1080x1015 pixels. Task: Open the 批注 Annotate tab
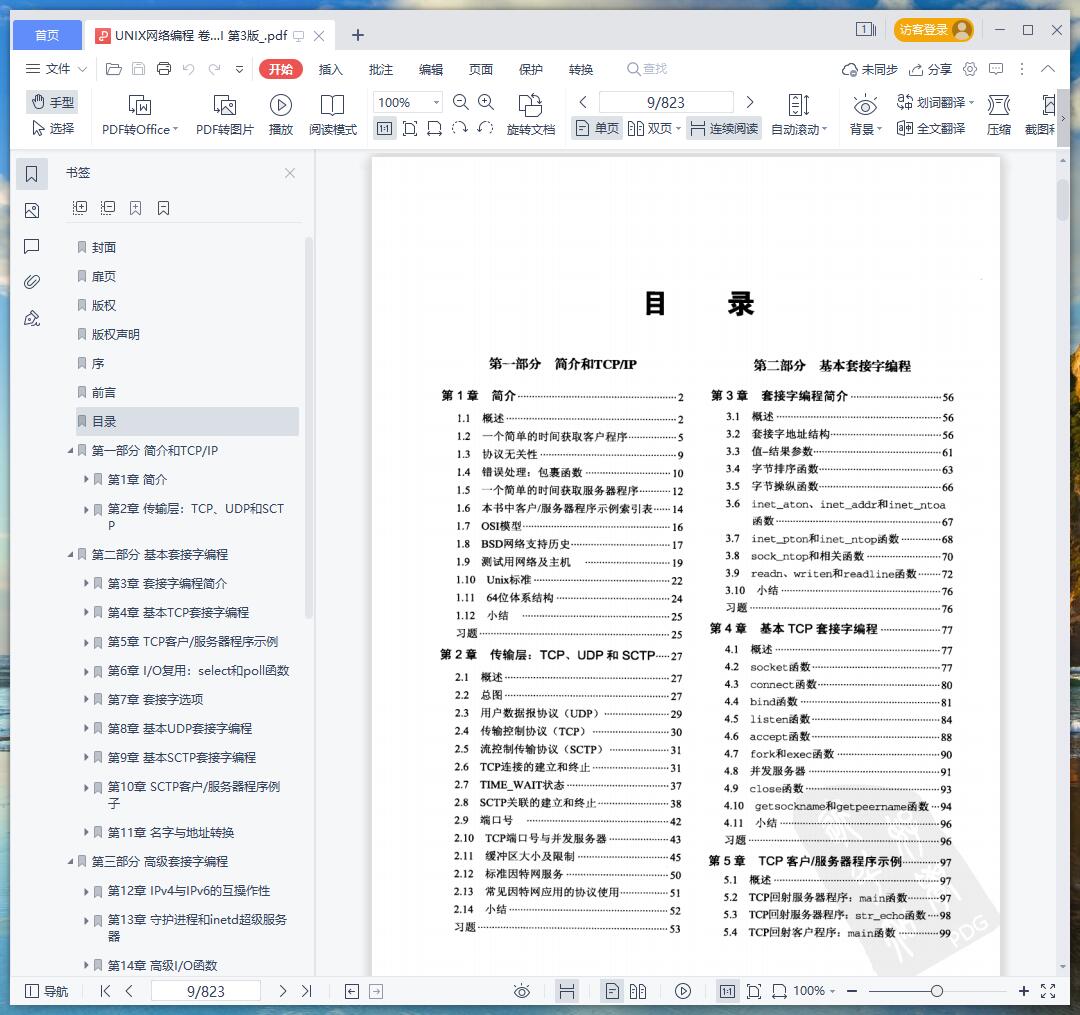[x=380, y=69]
